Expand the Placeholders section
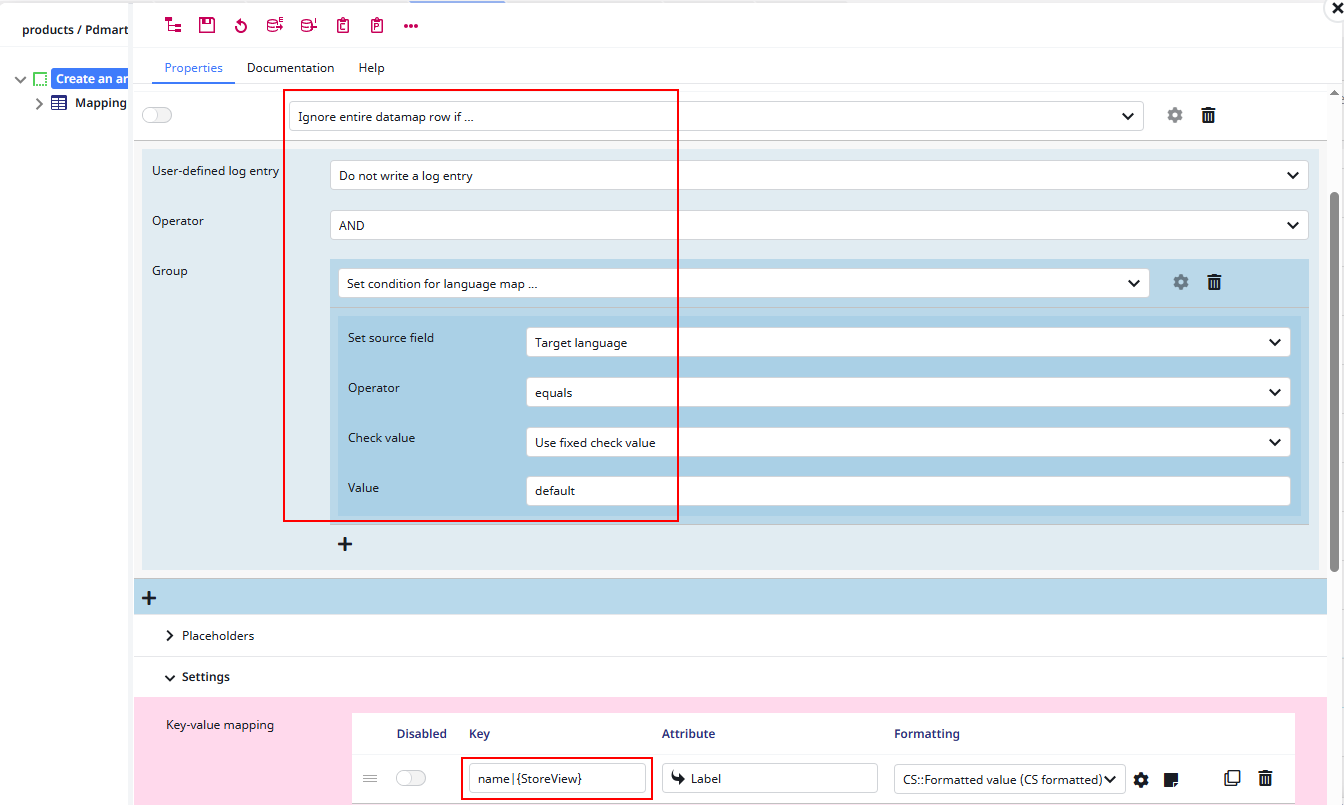Screen dimensions: 1344x805 point(170,636)
